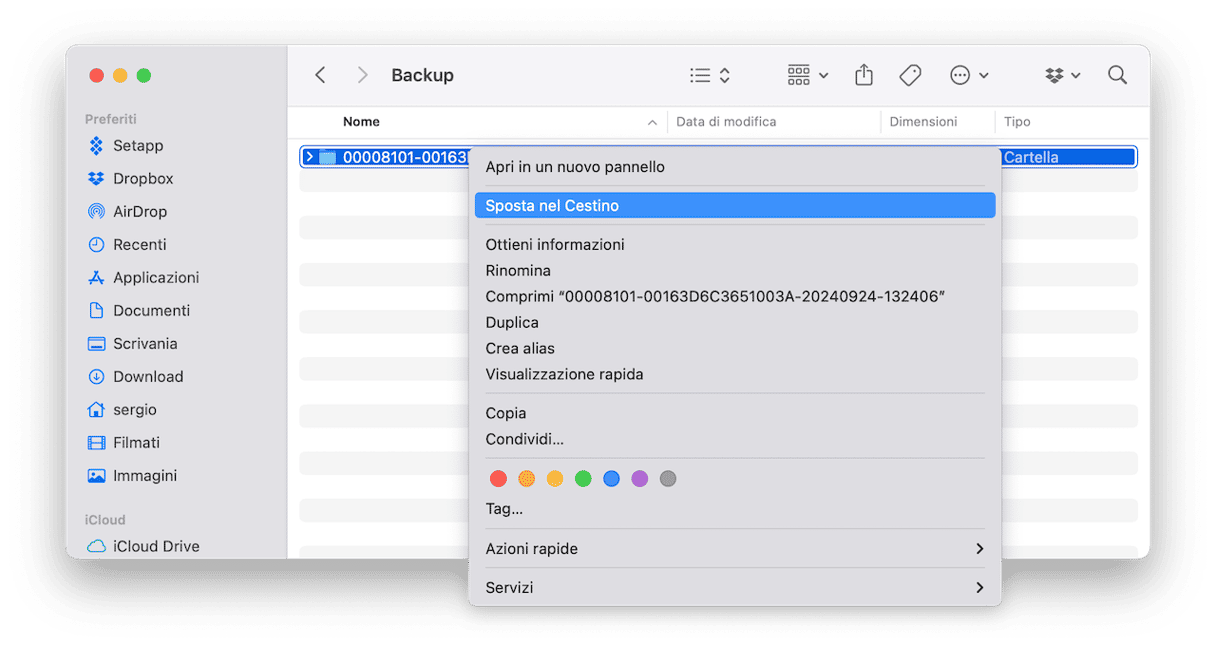
Task: Open iCloud Drive in sidebar
Action: 155,546
